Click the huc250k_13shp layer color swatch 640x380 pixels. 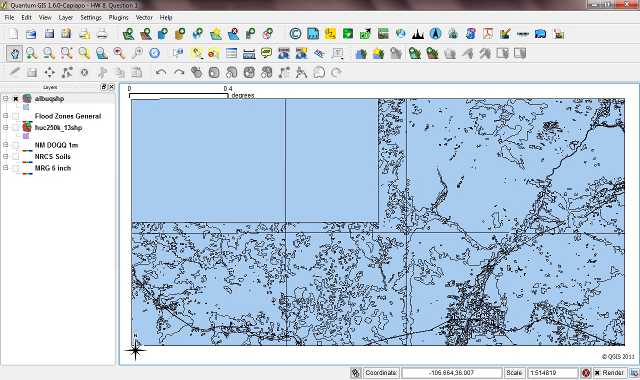click(x=26, y=136)
